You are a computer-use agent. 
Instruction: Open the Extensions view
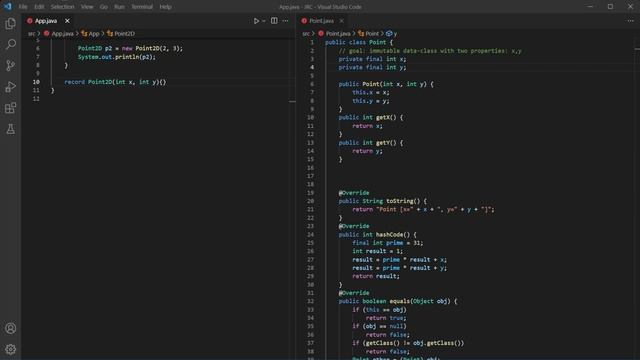click(11, 108)
